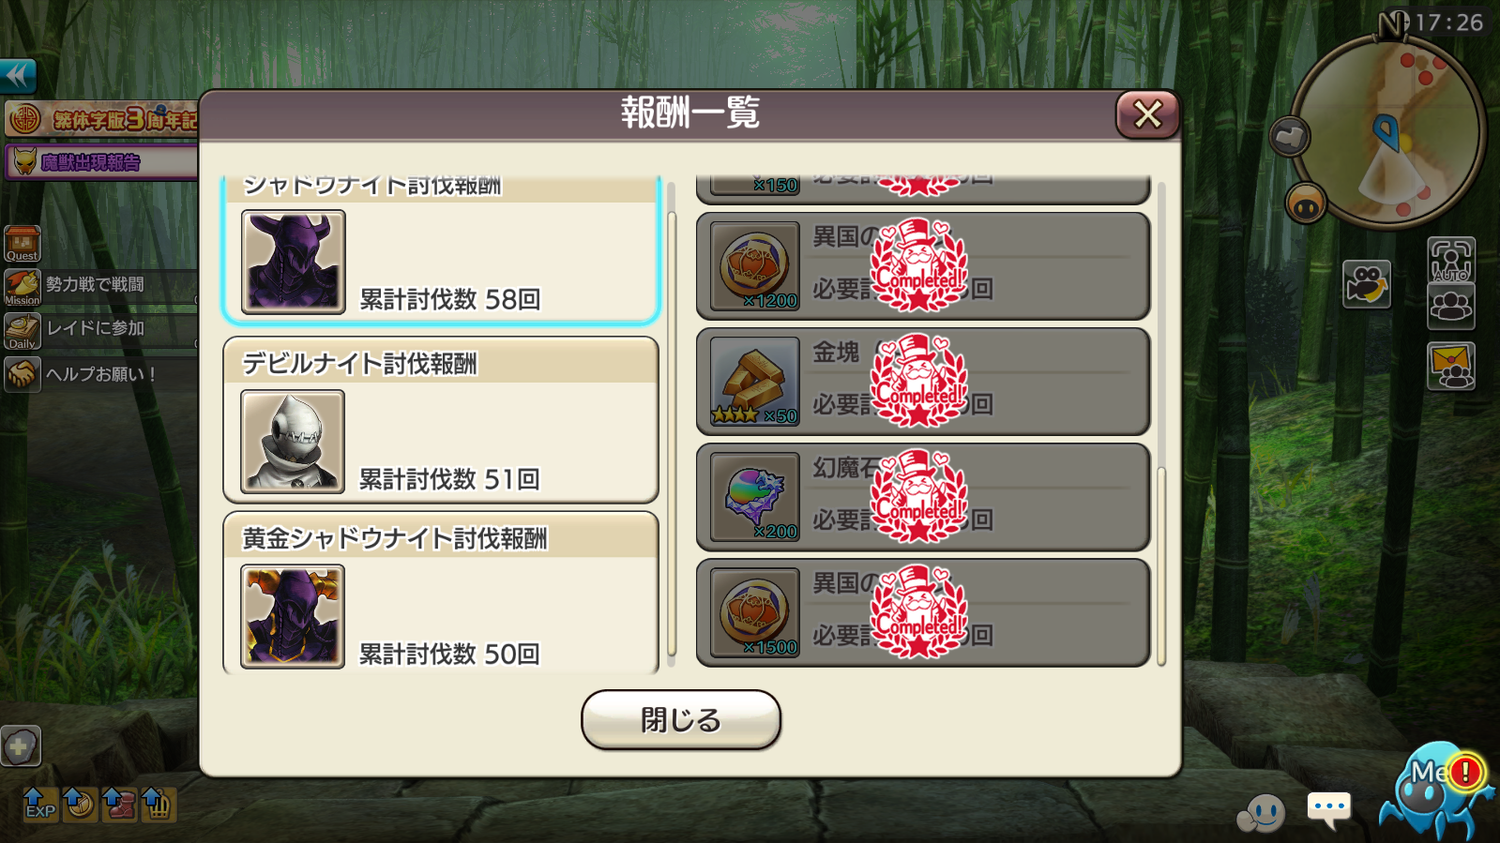Open the Mission icon beside 勢力戦で戦闘
Screen dimensions: 1500x843
pos(22,287)
